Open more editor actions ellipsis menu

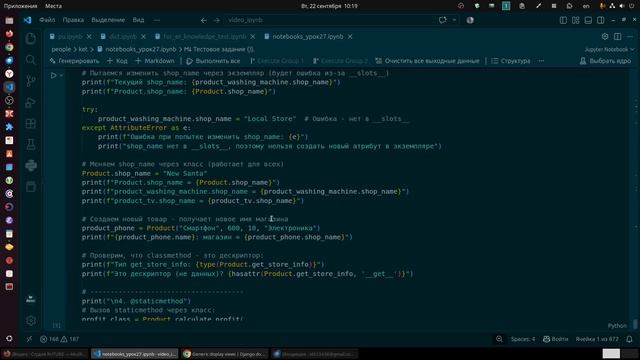pyautogui.click(x=630, y=36)
